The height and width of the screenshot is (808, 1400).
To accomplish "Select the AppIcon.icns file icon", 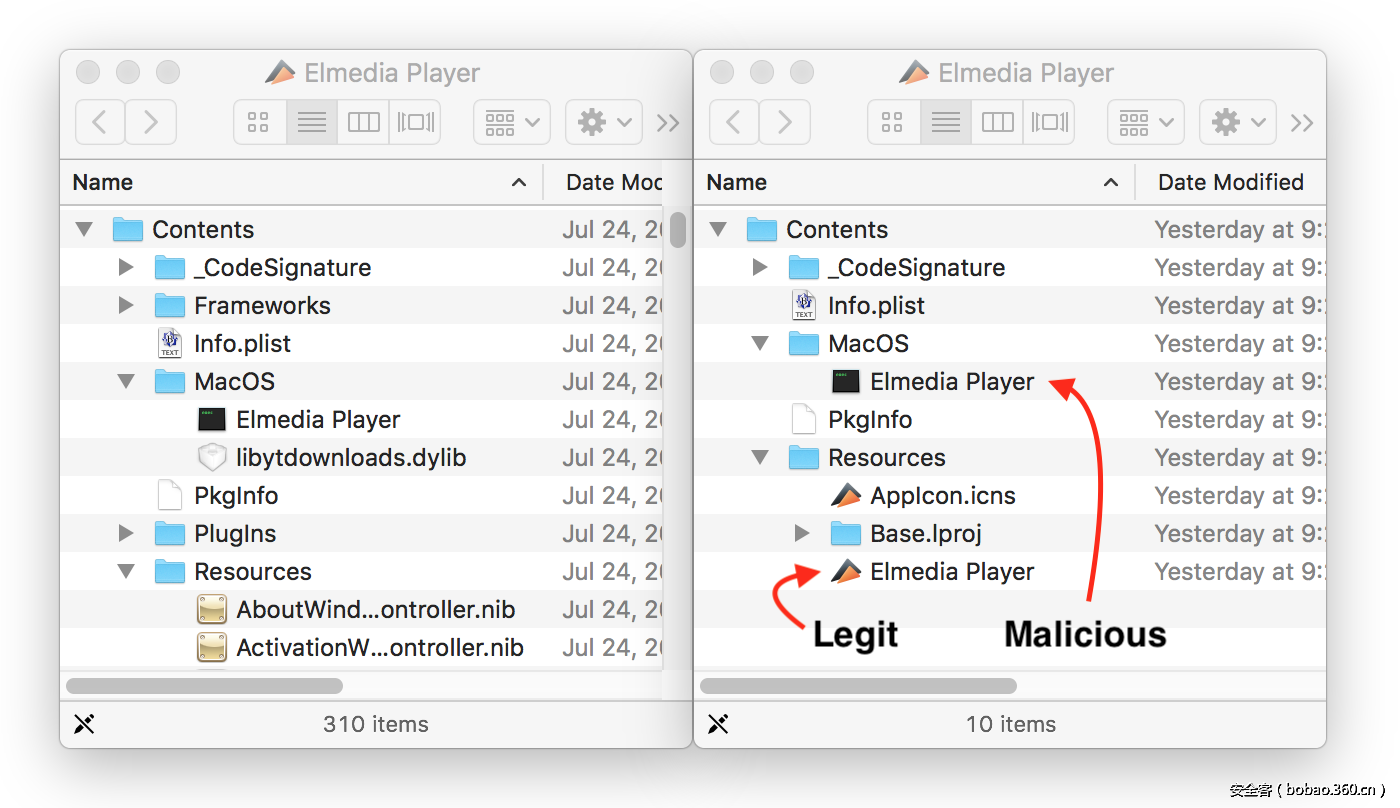I will pyautogui.click(x=846, y=495).
